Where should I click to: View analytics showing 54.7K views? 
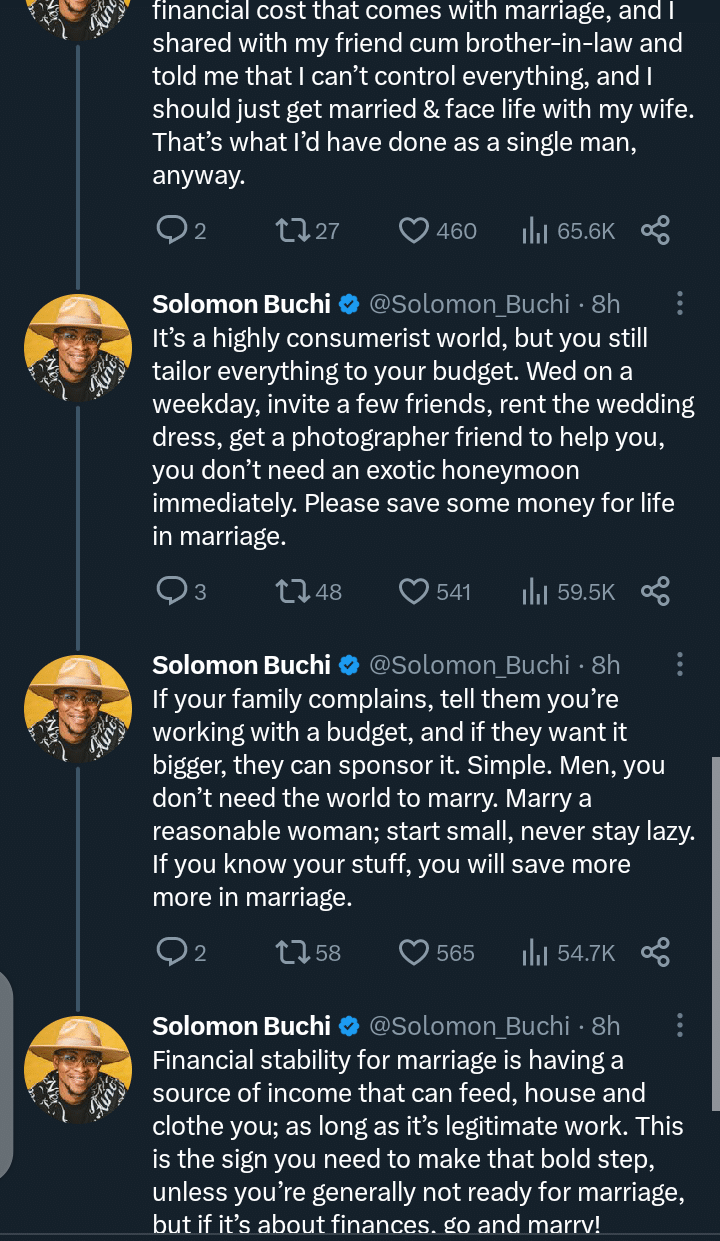coord(536,953)
